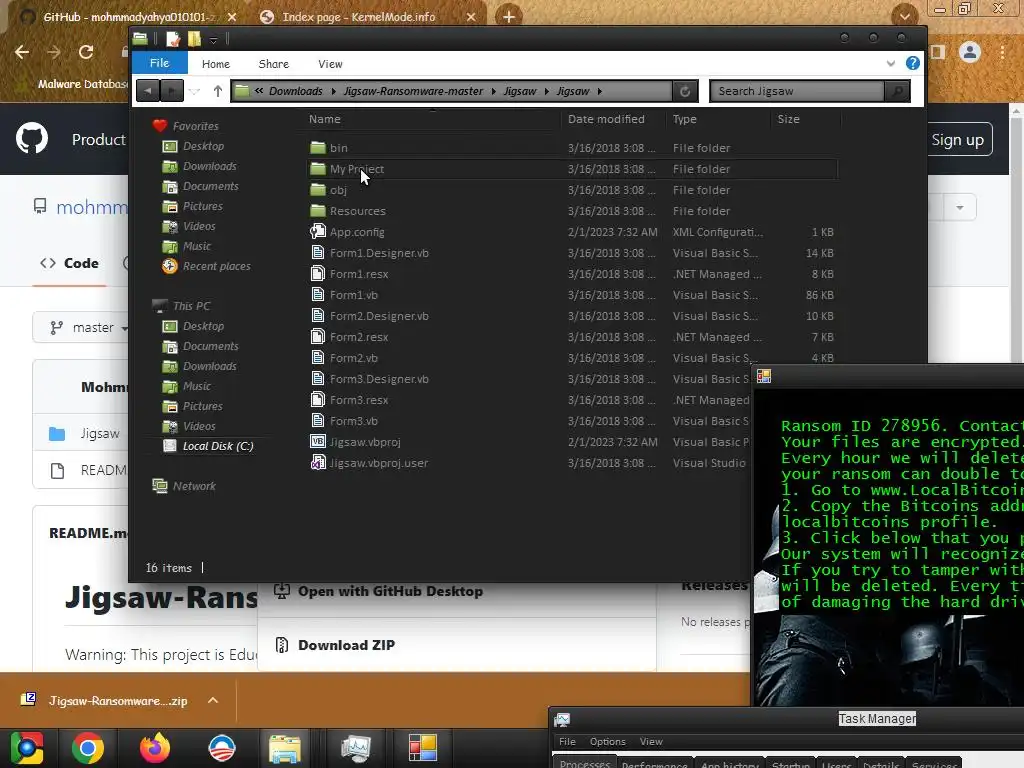This screenshot has height=768, width=1024.
Task: Open the Share ribbon tab
Action: (x=274, y=64)
